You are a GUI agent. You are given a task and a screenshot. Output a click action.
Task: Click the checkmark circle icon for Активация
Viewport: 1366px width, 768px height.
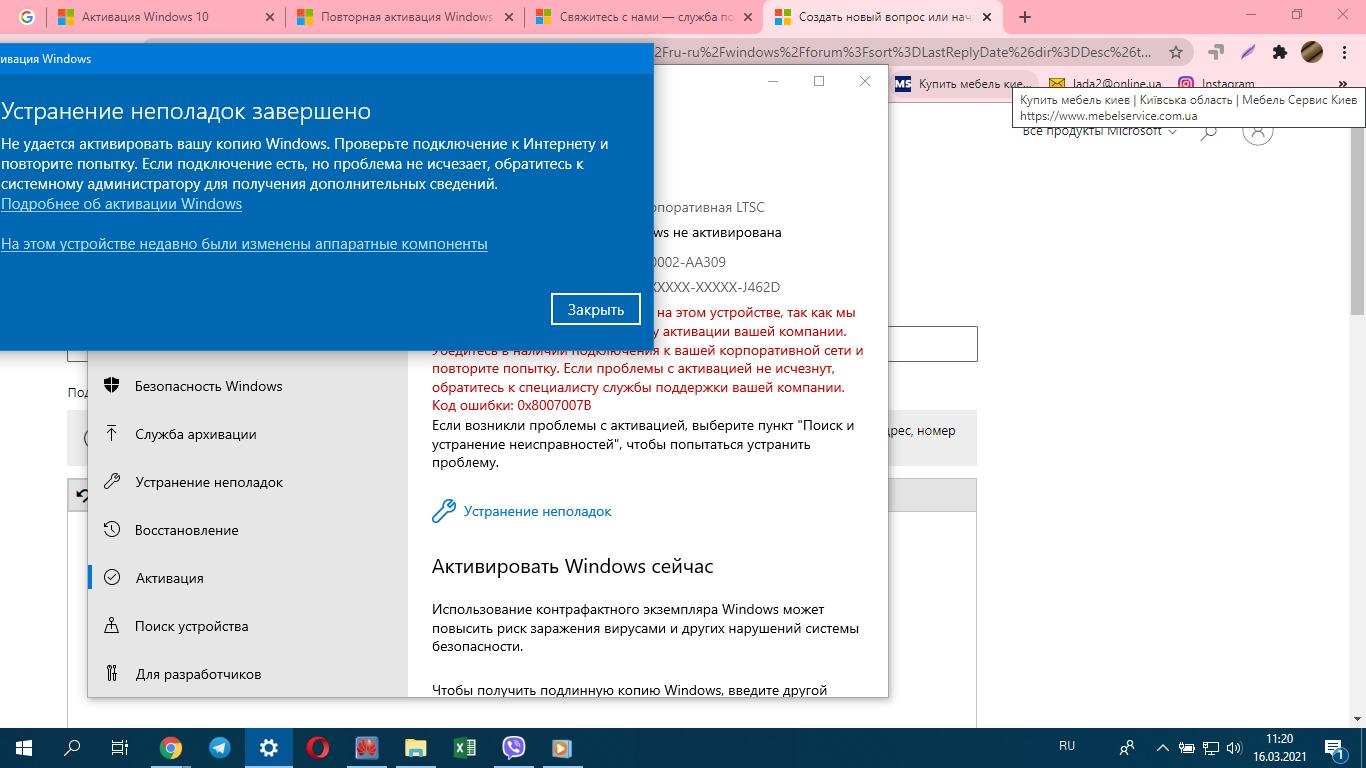(x=112, y=578)
